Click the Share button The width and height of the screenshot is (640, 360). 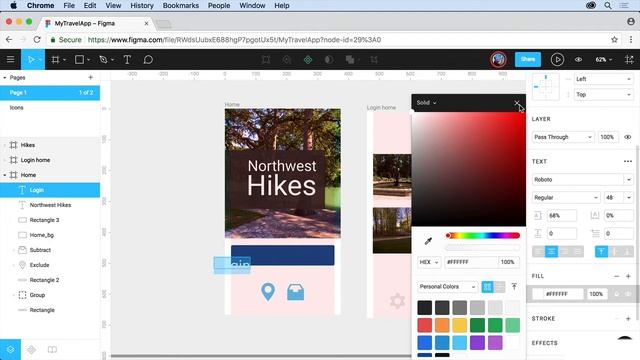tap(528, 60)
